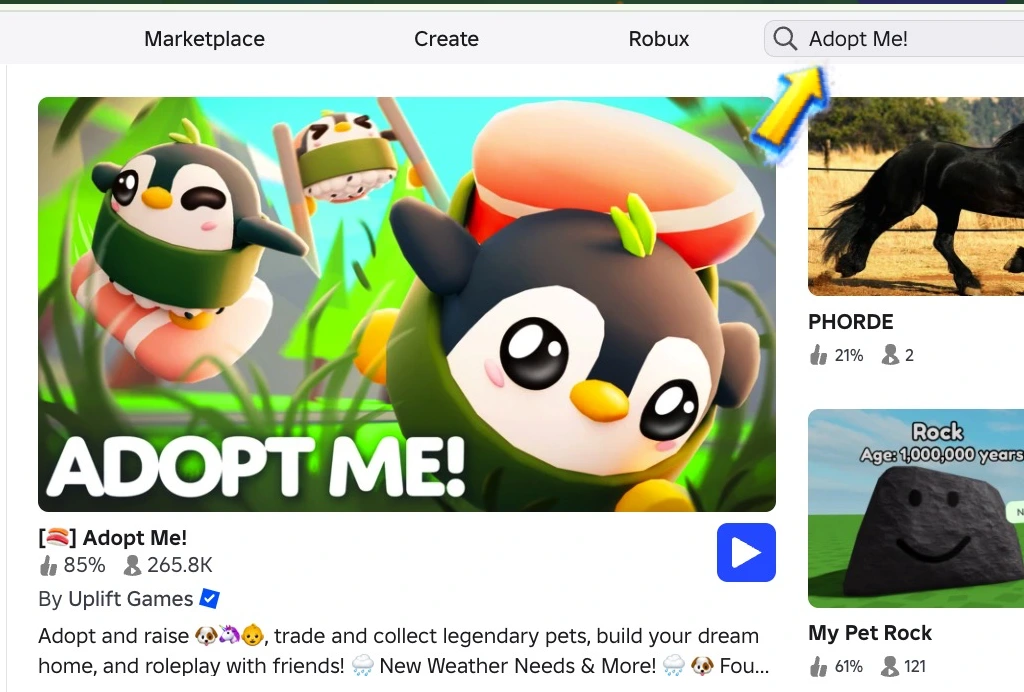Click PHORDE thumbs-up rating icon

pos(818,355)
